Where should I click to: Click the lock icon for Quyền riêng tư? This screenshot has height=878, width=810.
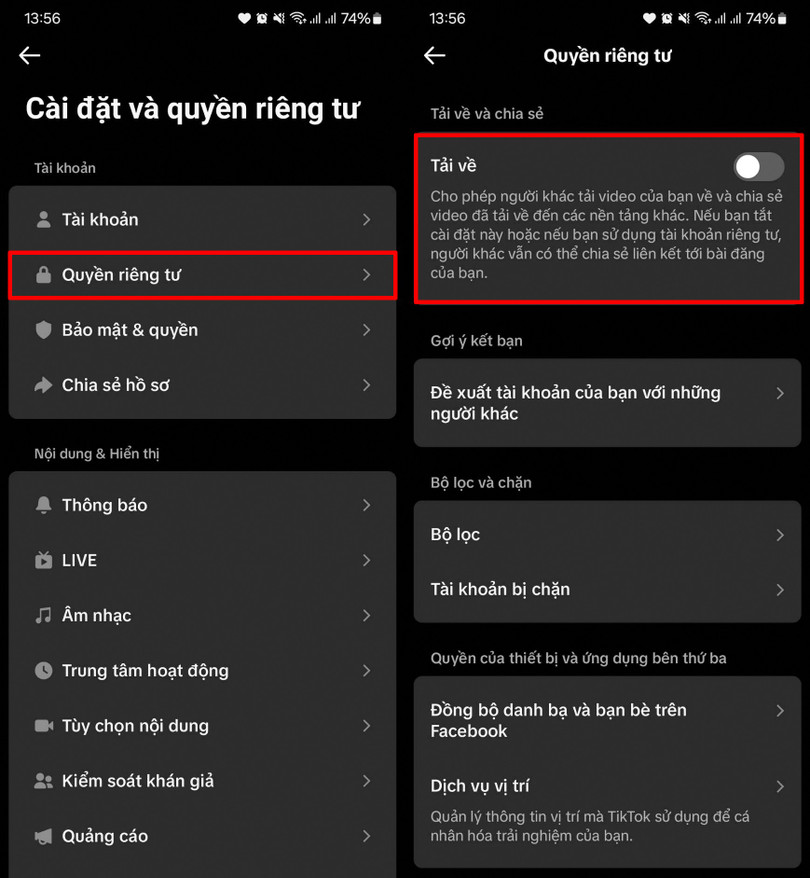[43, 274]
